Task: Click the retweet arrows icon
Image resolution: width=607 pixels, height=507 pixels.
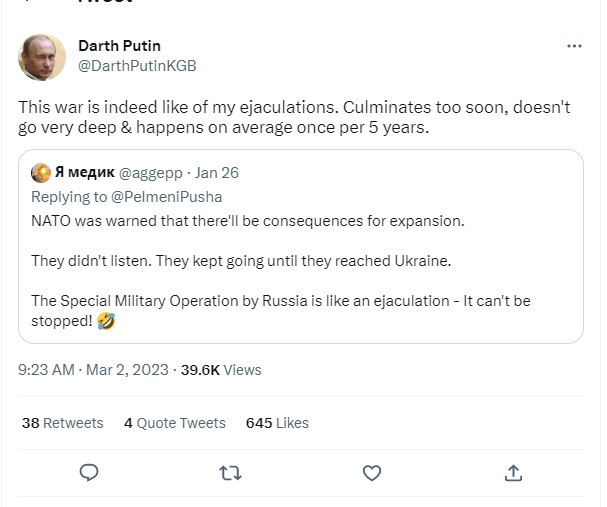Action: (230, 473)
